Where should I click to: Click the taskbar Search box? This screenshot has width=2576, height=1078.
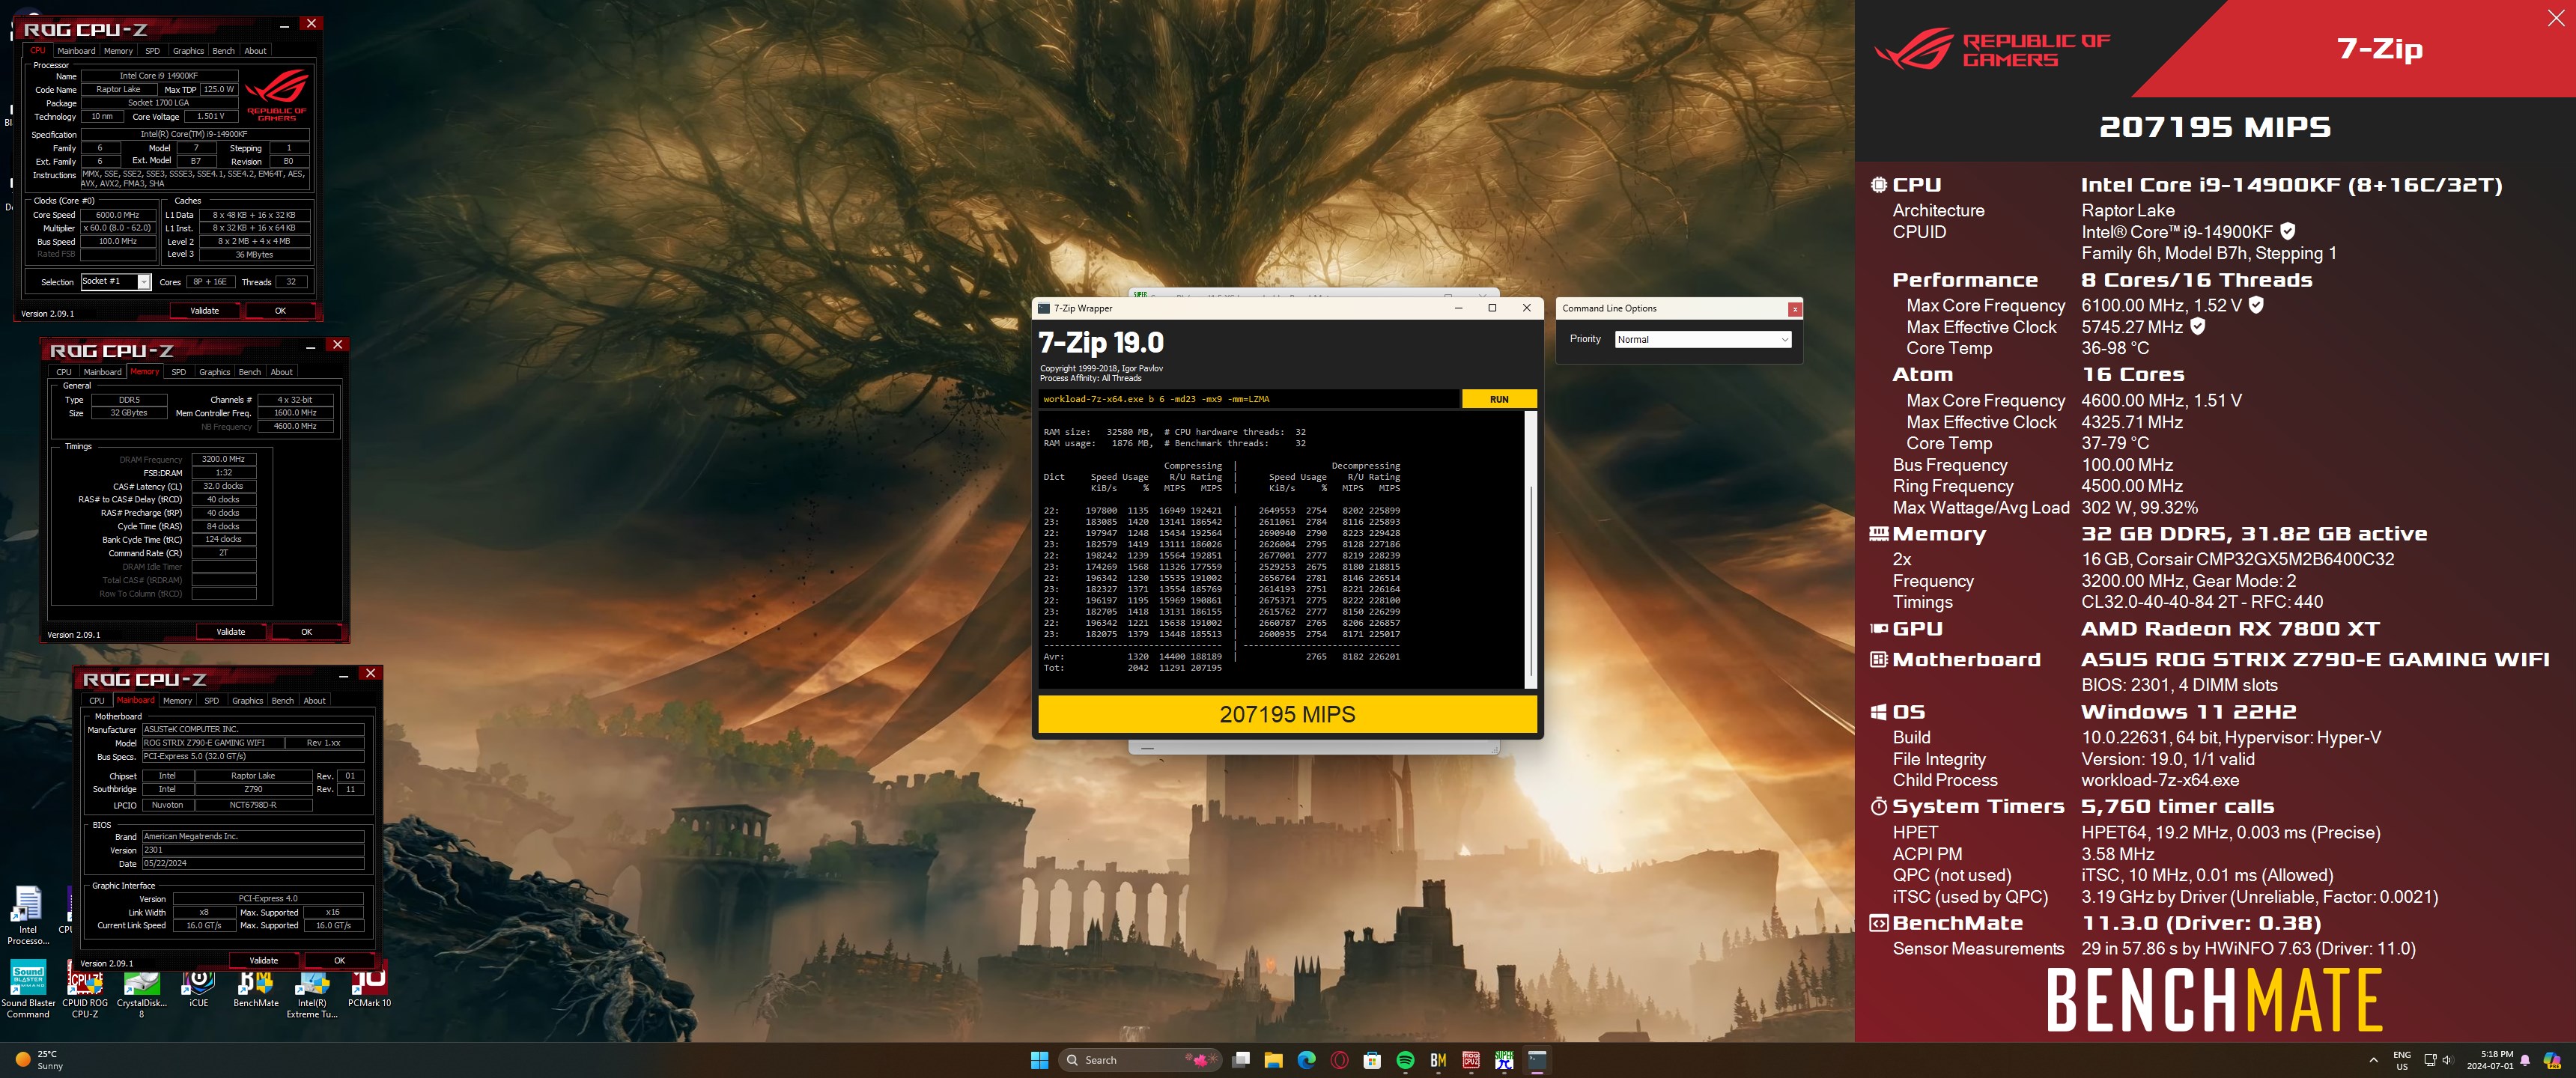pyautogui.click(x=1140, y=1060)
